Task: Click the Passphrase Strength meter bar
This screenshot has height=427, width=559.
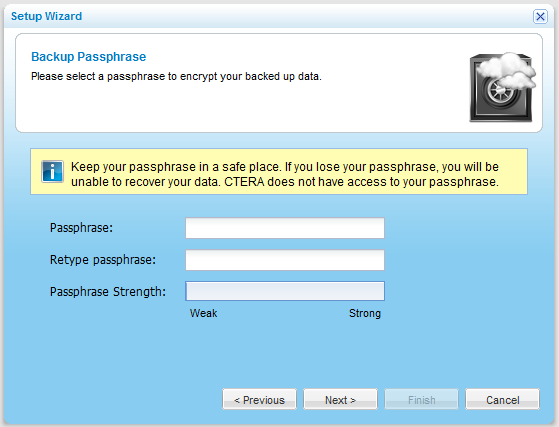Action: coord(285,291)
